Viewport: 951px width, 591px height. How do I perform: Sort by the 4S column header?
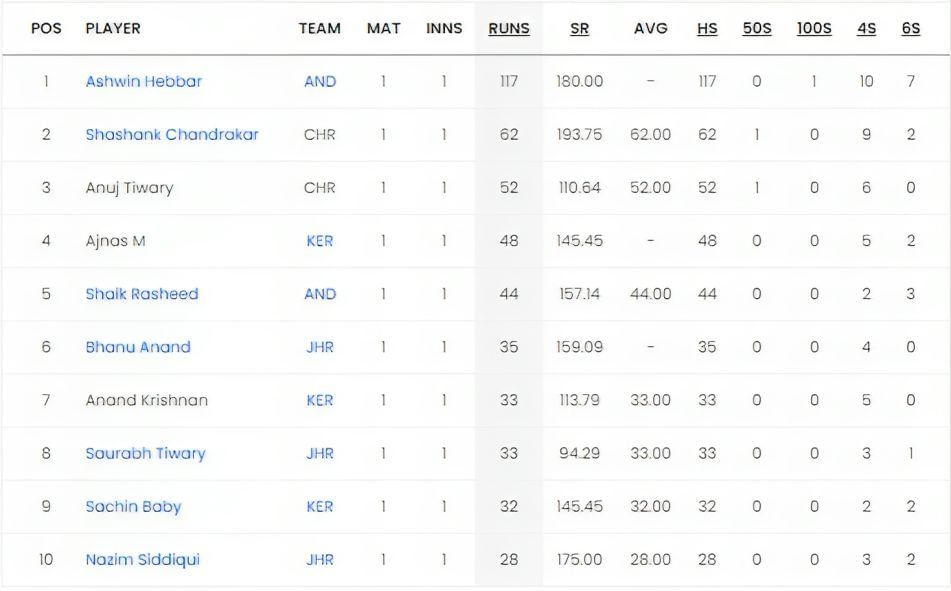(866, 29)
